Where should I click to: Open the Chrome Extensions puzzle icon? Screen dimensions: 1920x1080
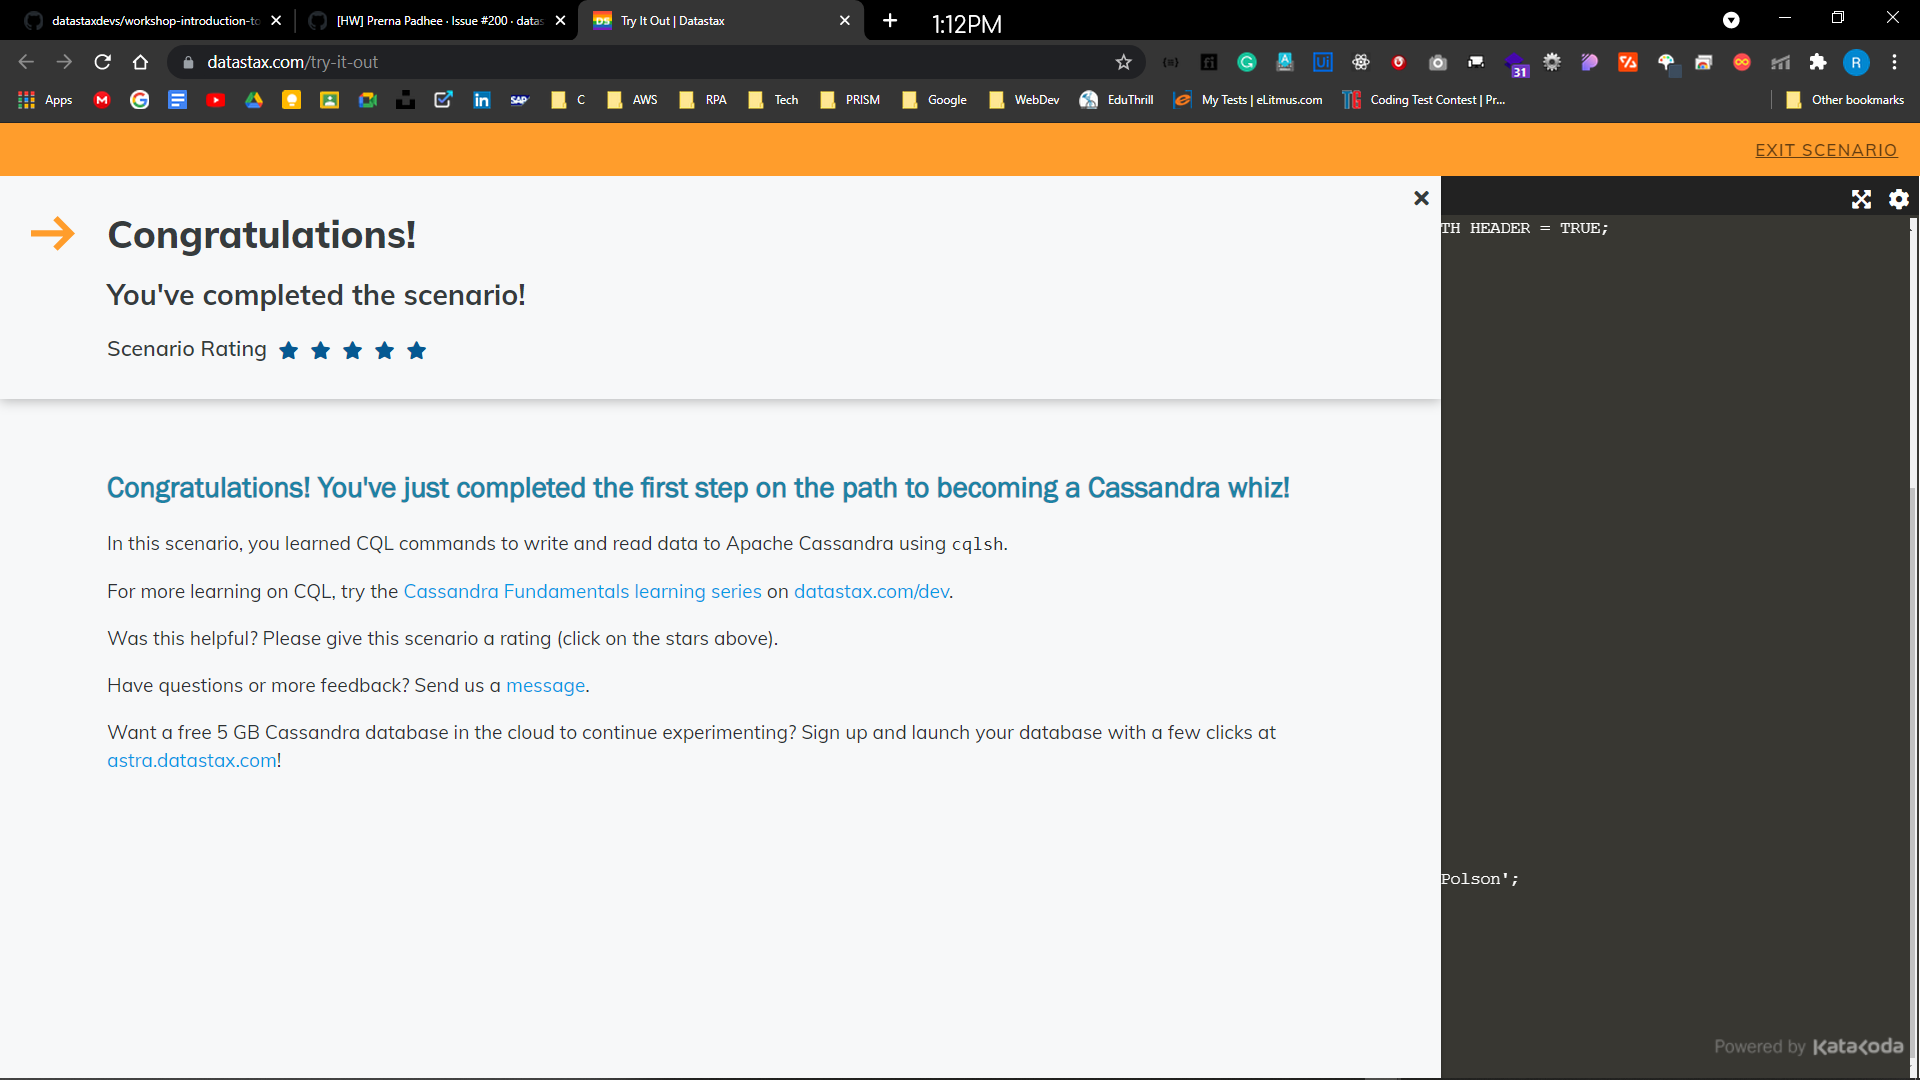[1818, 62]
